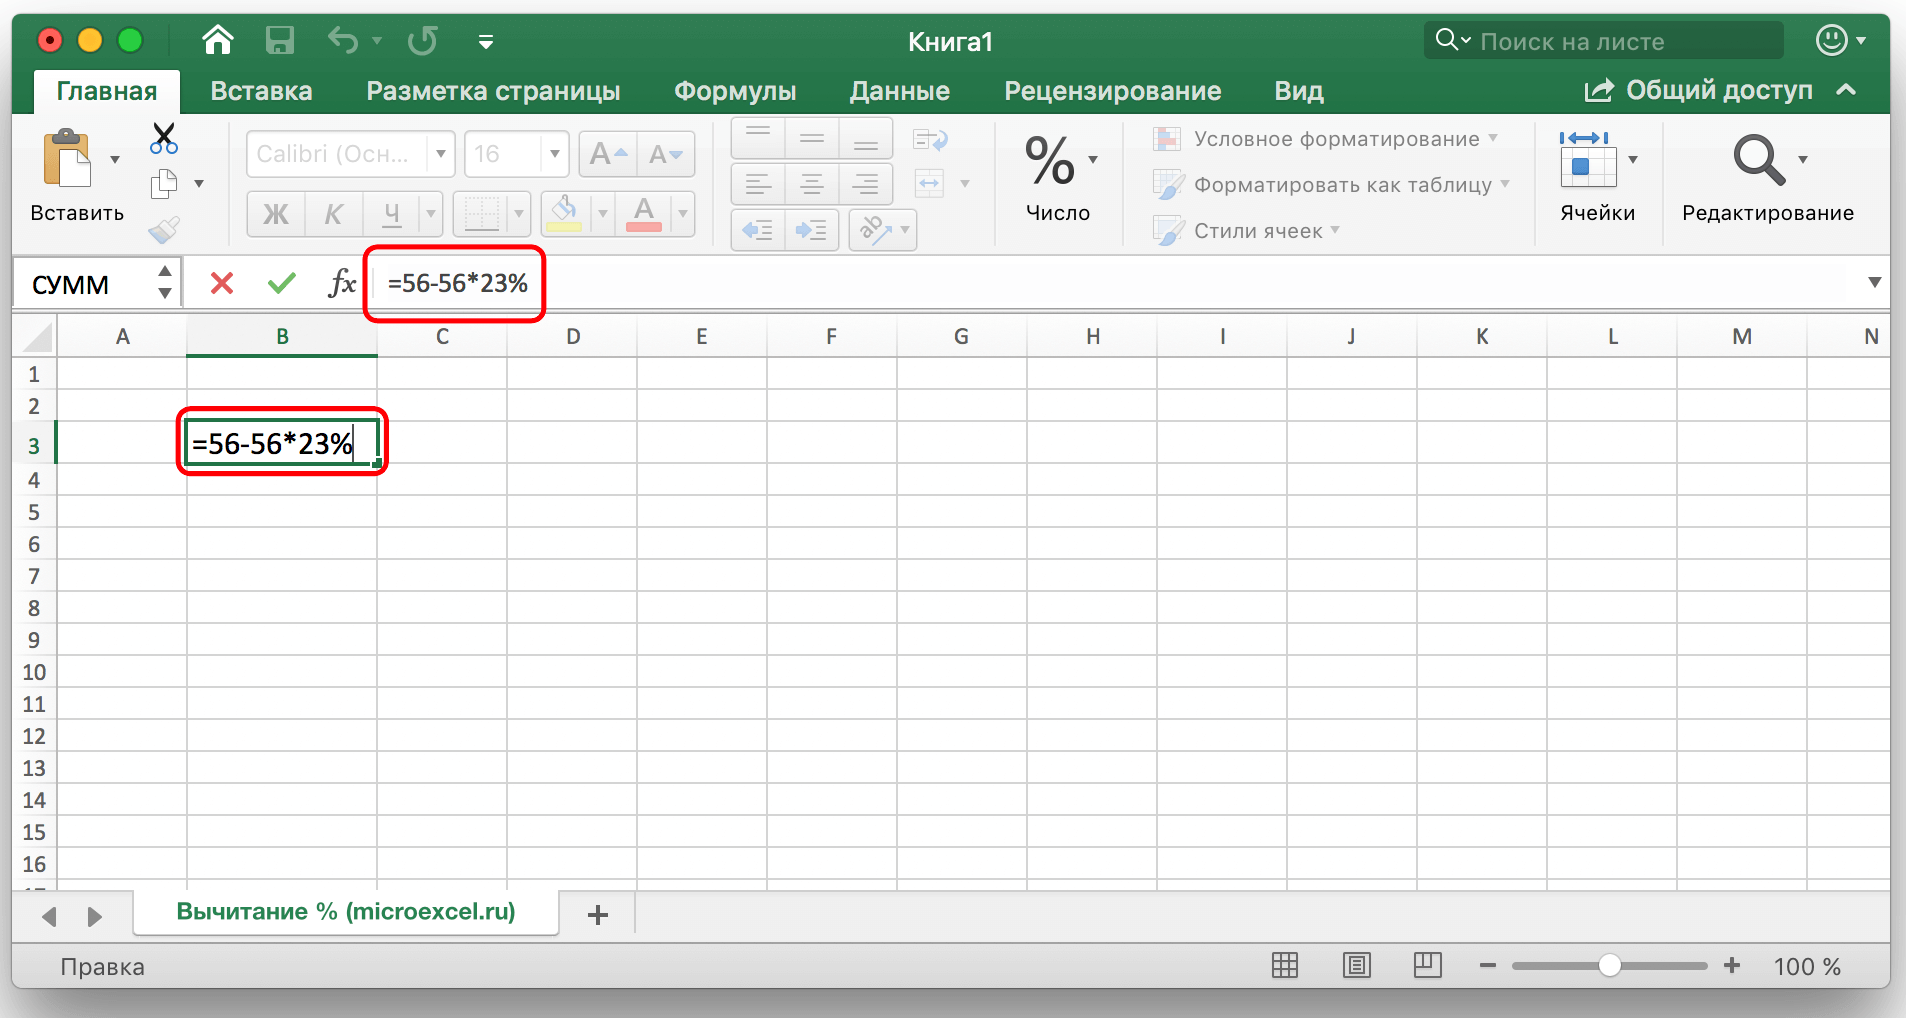Add a new sheet with plus button
The image size is (1906, 1018).
pos(598,914)
